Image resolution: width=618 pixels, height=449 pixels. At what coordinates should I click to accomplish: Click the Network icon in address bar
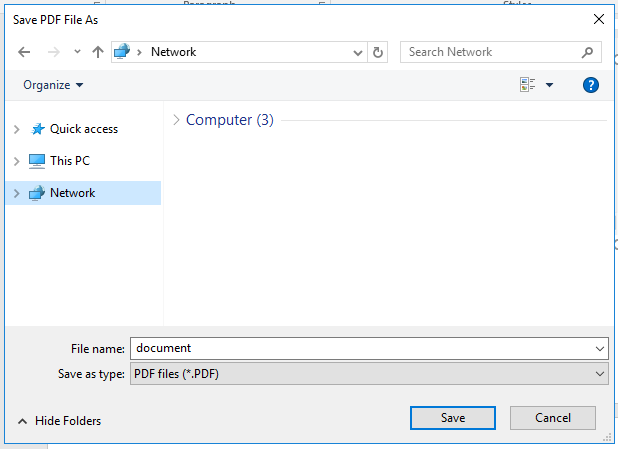click(123, 52)
